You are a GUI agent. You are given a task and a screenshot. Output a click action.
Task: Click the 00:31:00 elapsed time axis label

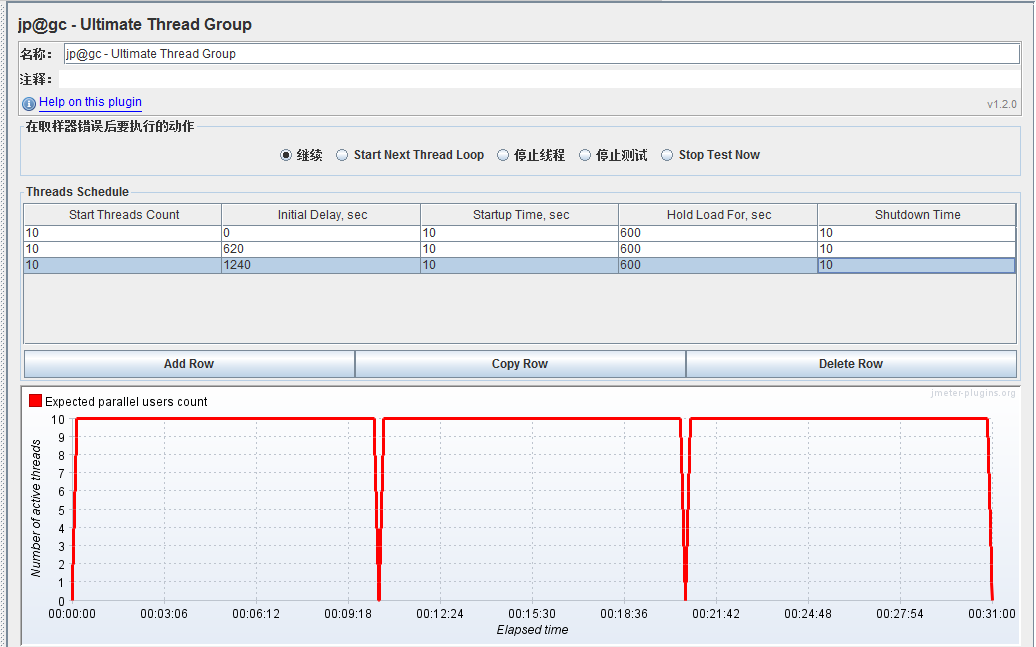[992, 614]
